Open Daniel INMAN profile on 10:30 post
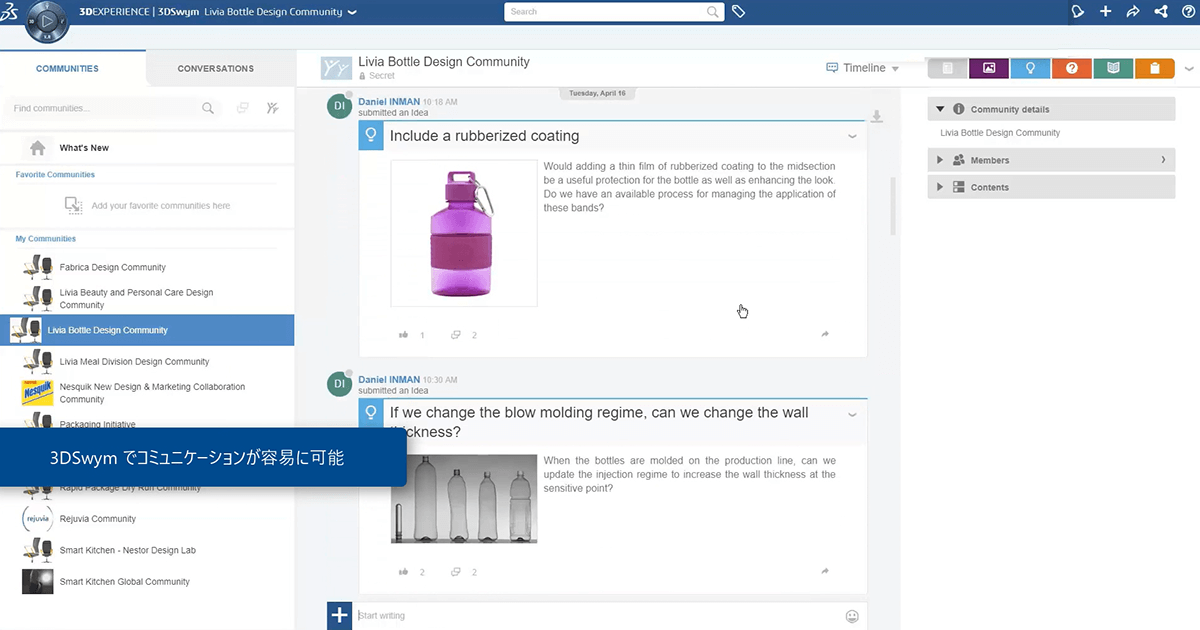Viewport: 1200px width, 630px height. [389, 380]
